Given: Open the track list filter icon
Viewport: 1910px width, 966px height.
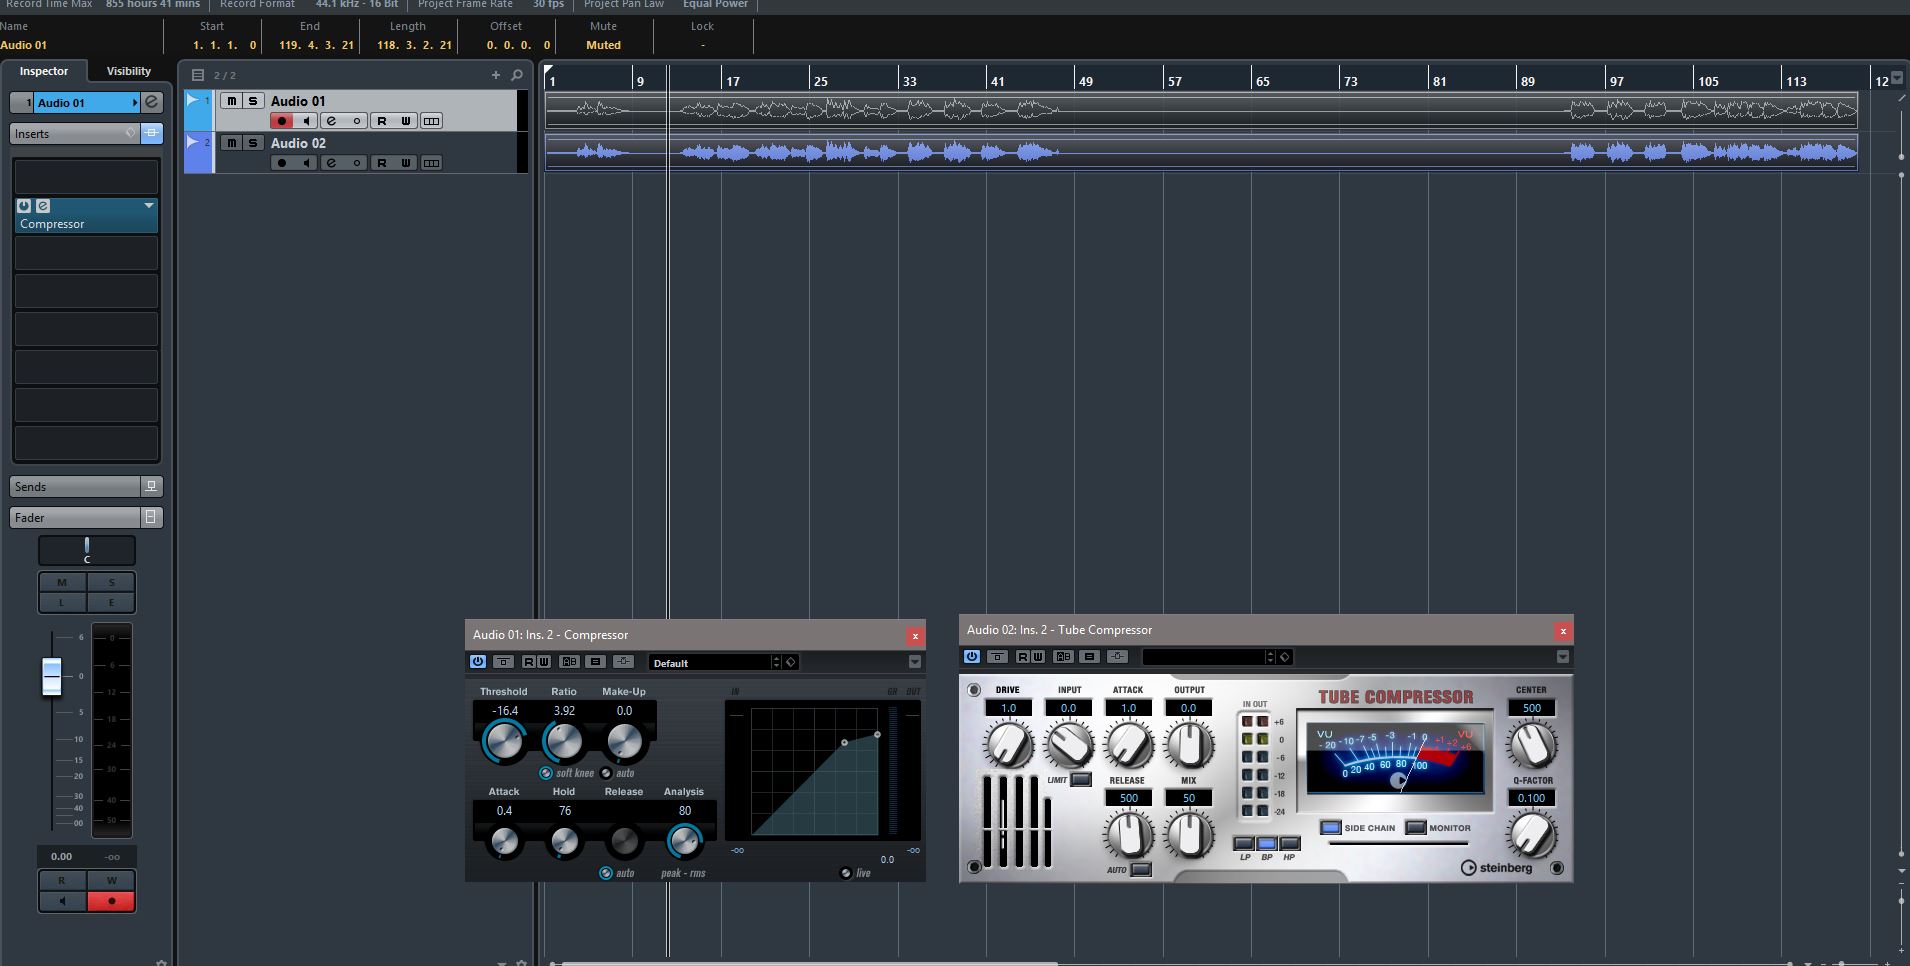Looking at the screenshot, I should tap(198, 75).
